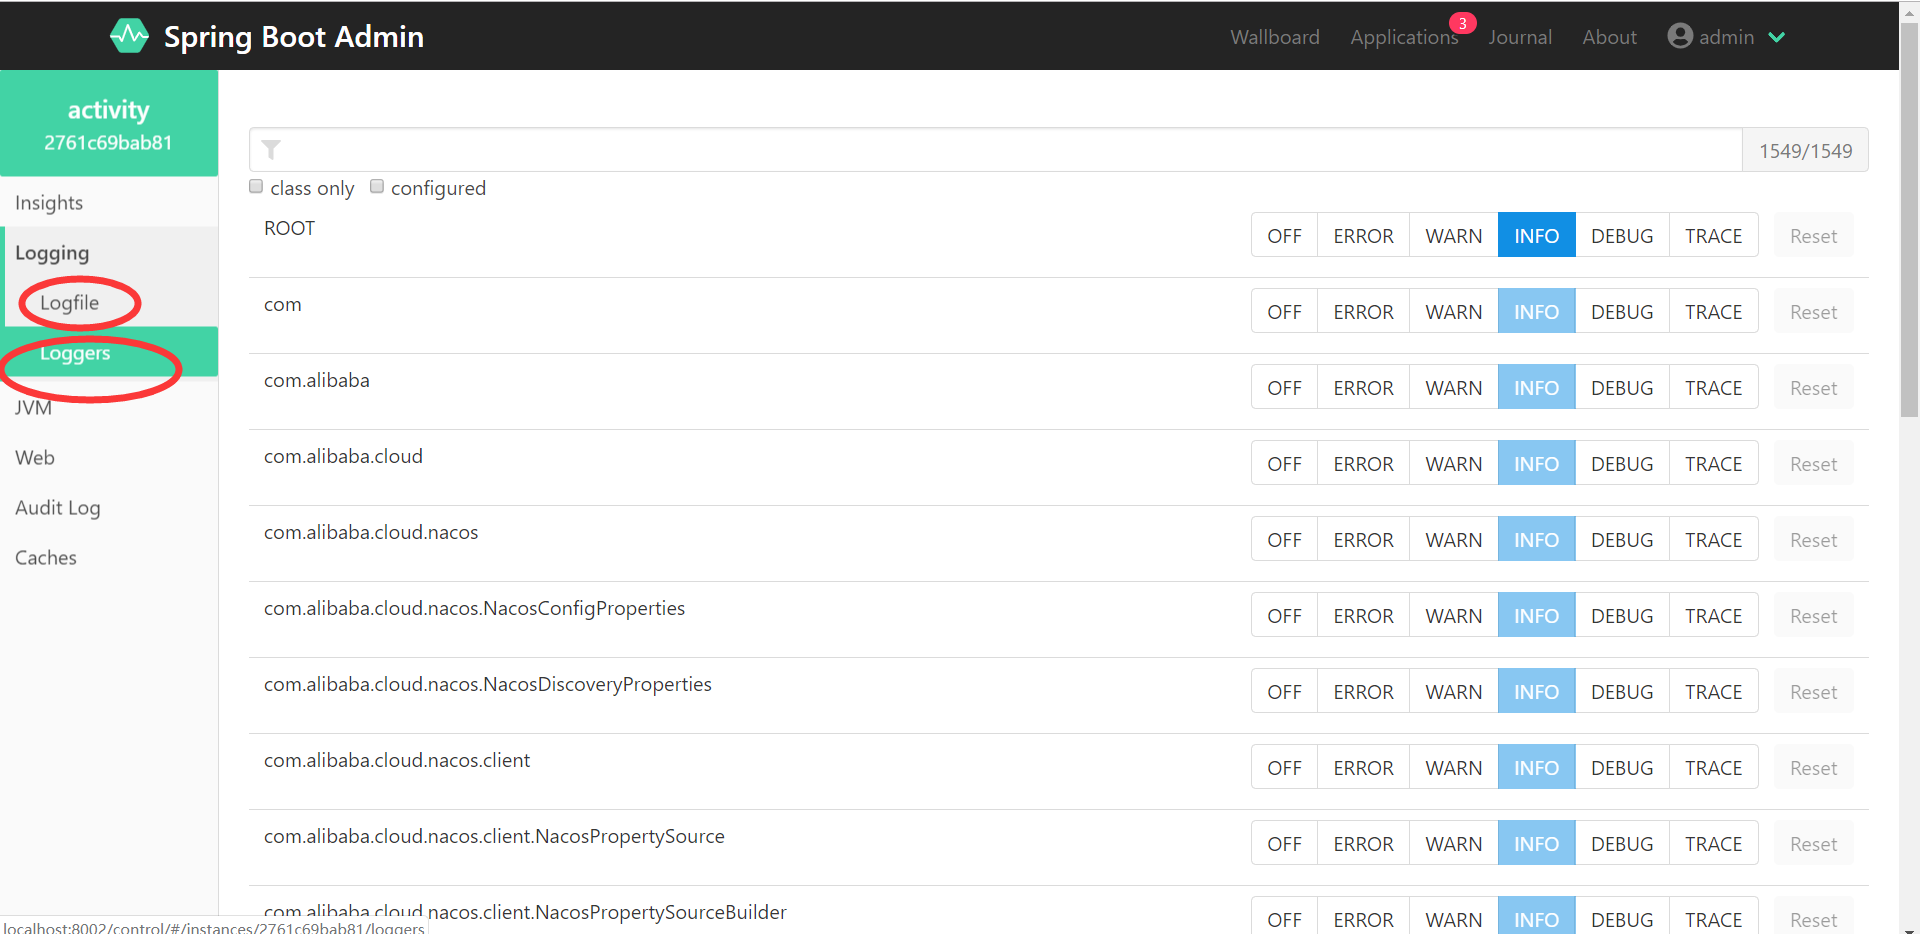1920x934 pixels.
Task: Open the Audit Log section
Action: point(57,507)
